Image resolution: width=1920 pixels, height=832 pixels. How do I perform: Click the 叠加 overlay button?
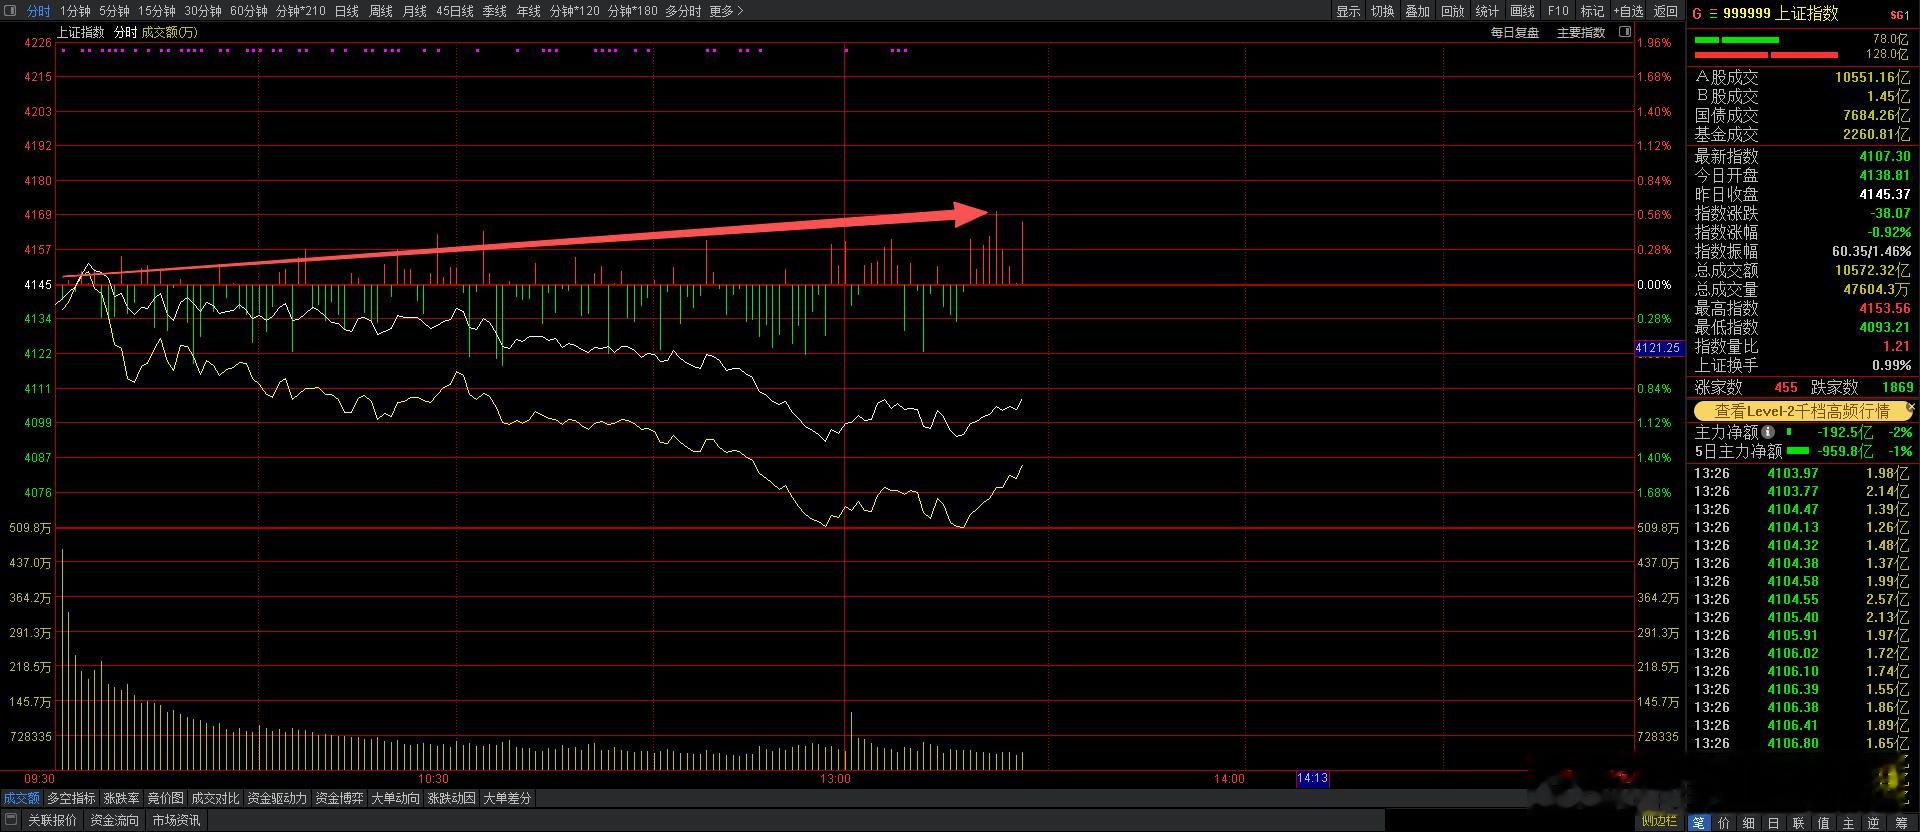point(1418,11)
